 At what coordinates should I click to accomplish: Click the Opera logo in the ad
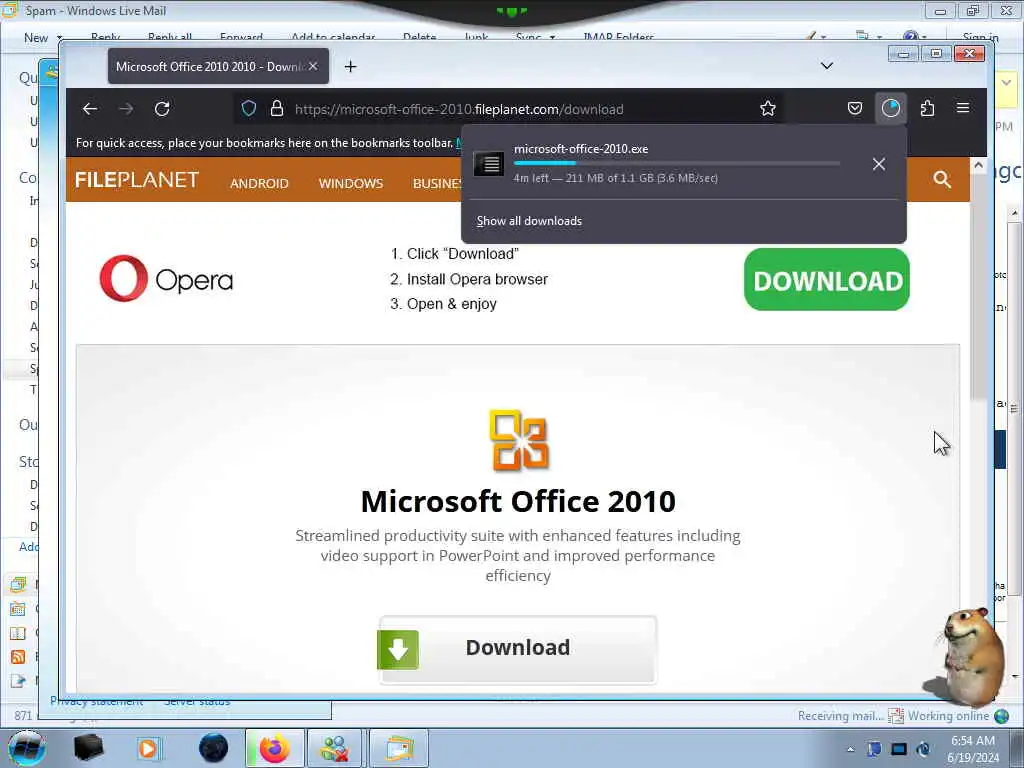pyautogui.click(x=166, y=279)
